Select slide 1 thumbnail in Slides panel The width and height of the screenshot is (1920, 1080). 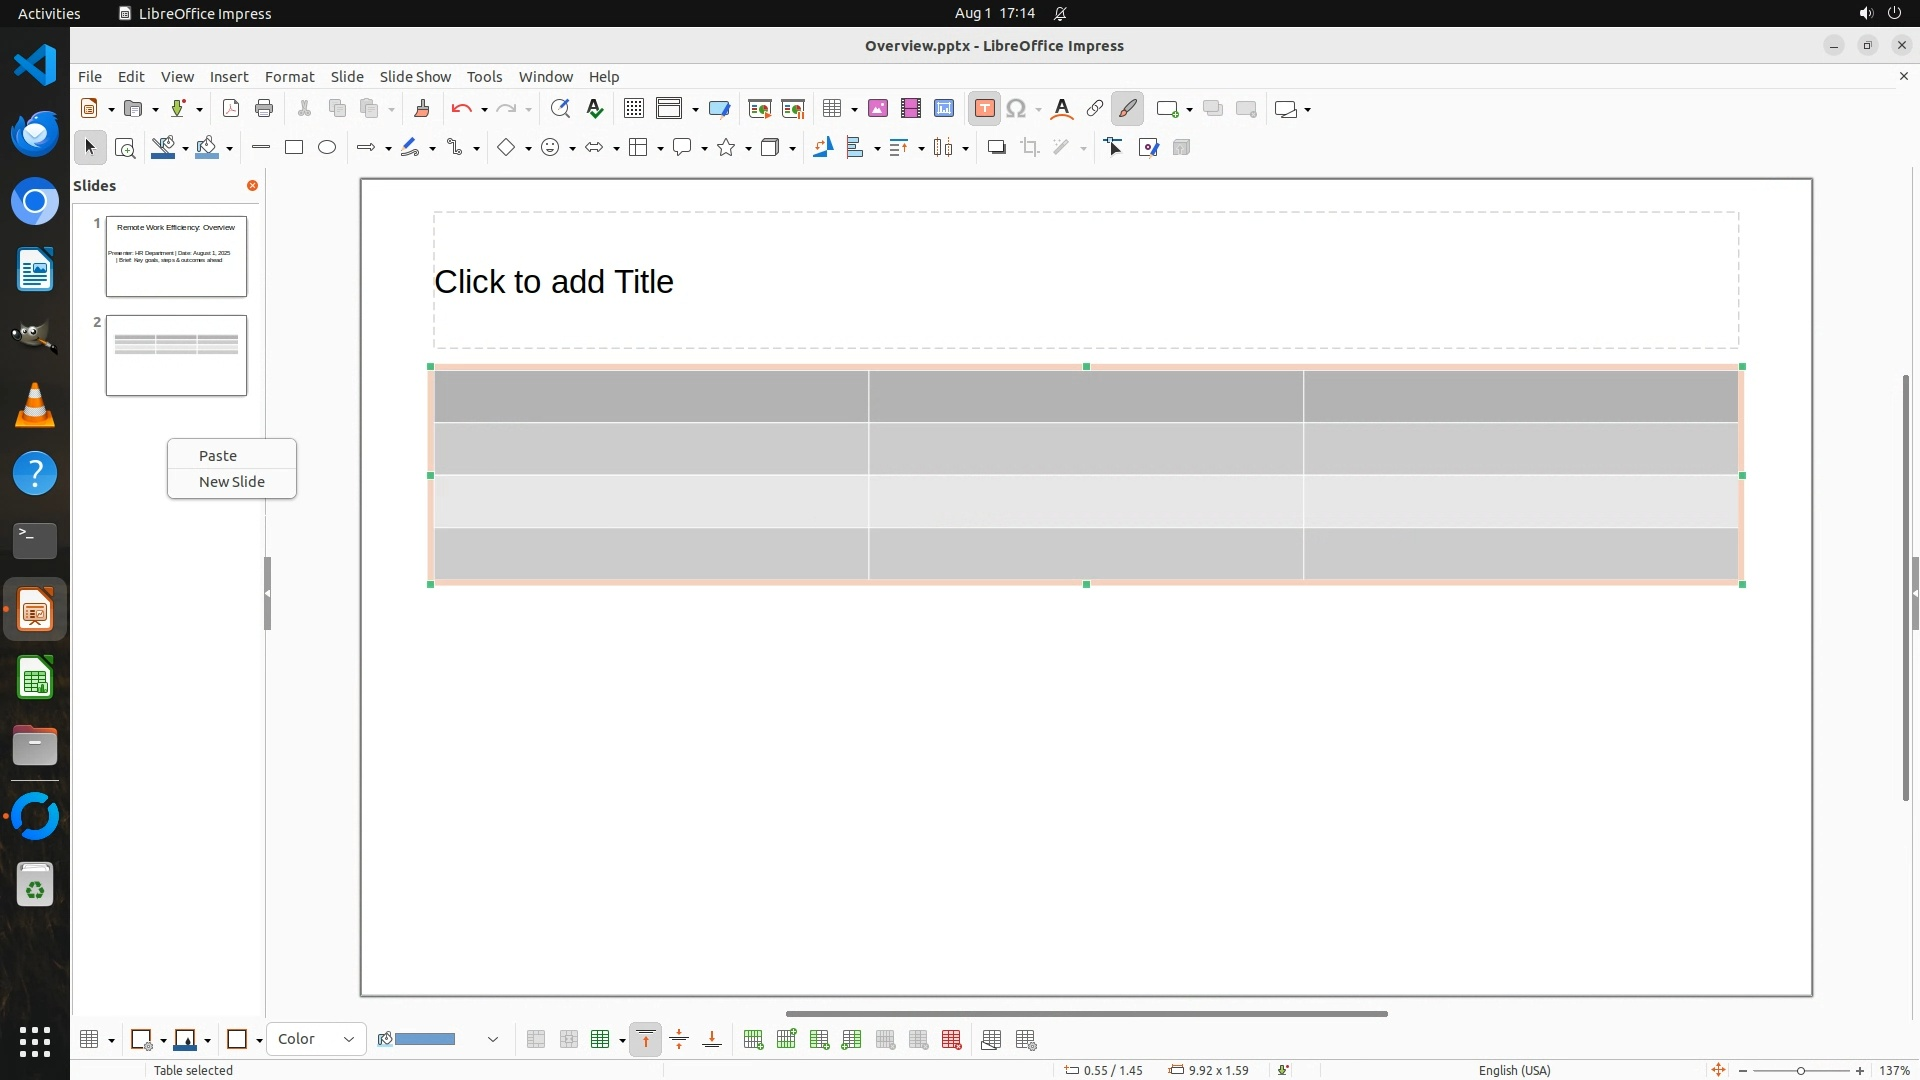coord(176,256)
